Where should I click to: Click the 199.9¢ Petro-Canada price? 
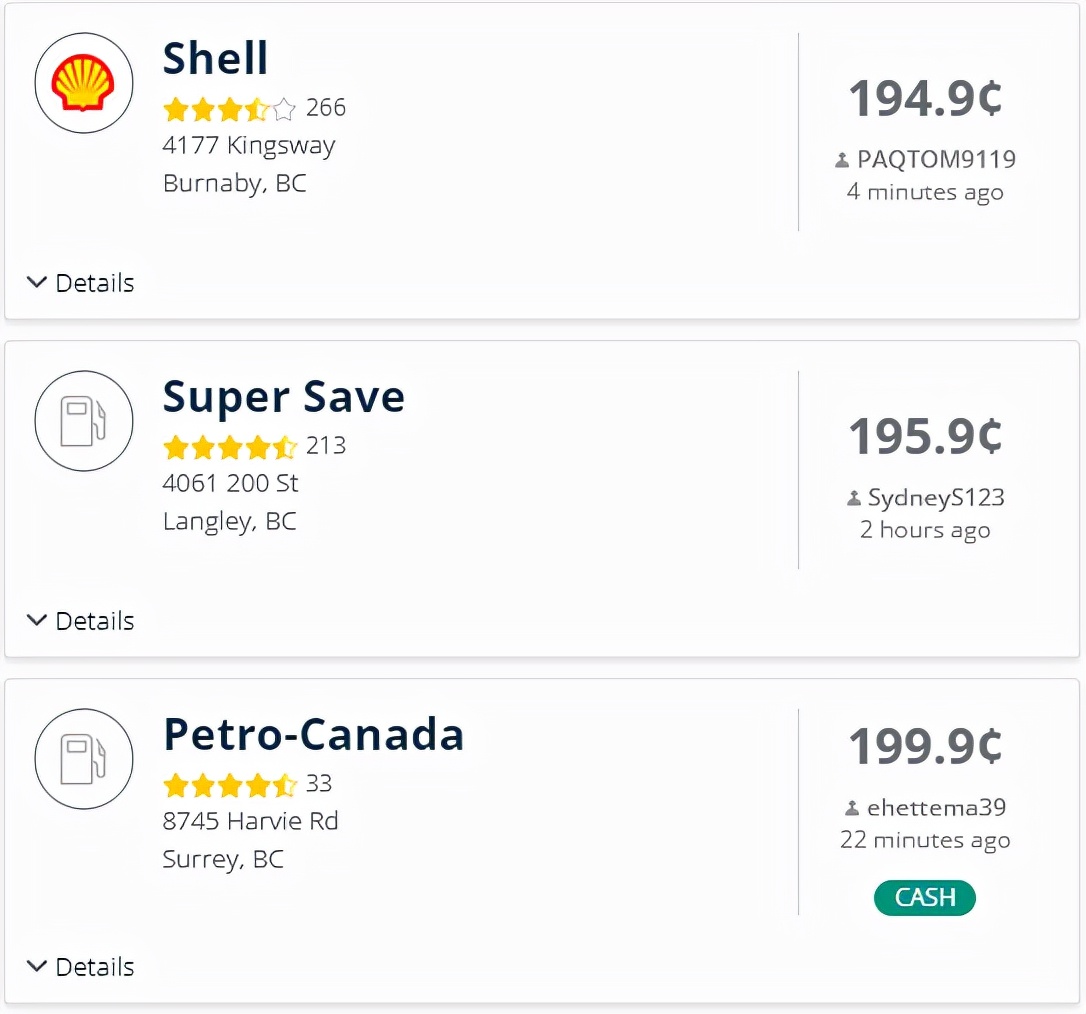(925, 746)
